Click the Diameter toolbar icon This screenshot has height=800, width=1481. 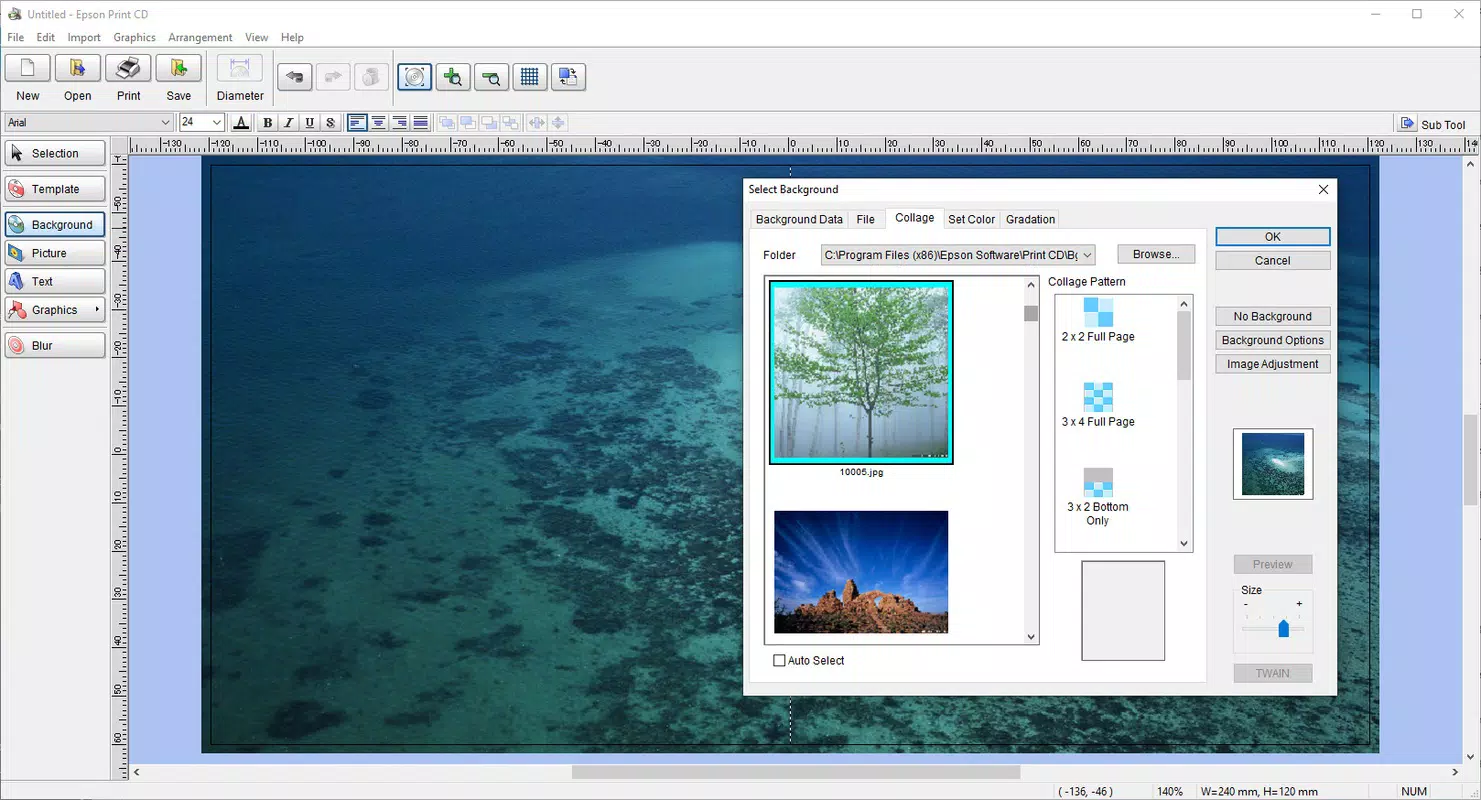[240, 69]
